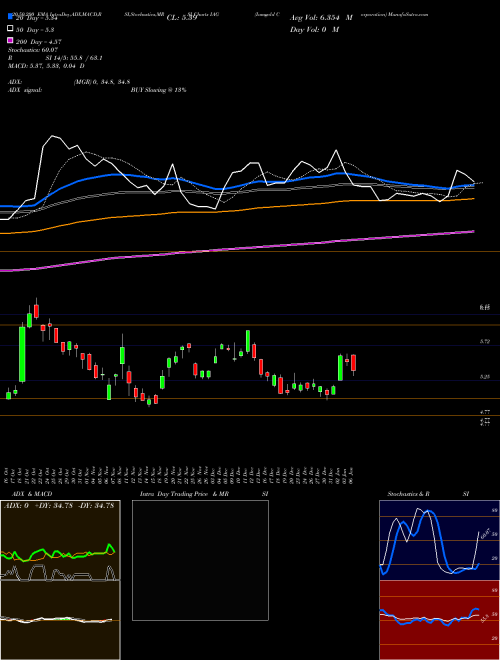This screenshot has width=500, height=660.
Task: Click the 'Stochastics & RSI' panel title
Action: pos(428,494)
